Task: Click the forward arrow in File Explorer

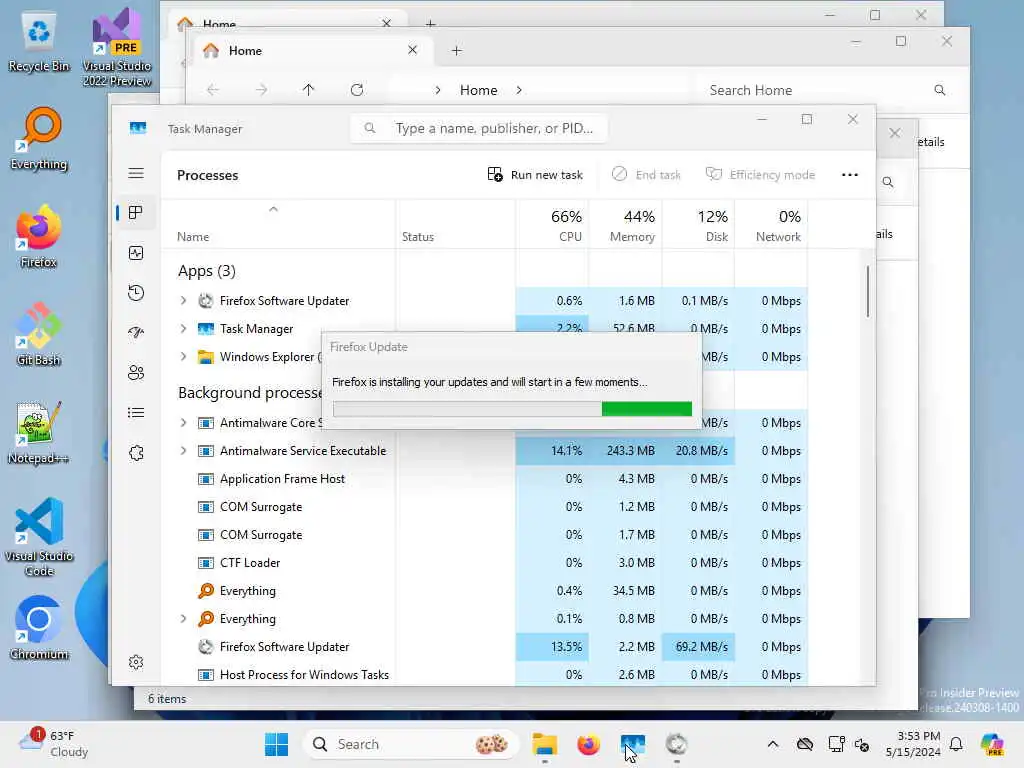Action: (x=261, y=90)
